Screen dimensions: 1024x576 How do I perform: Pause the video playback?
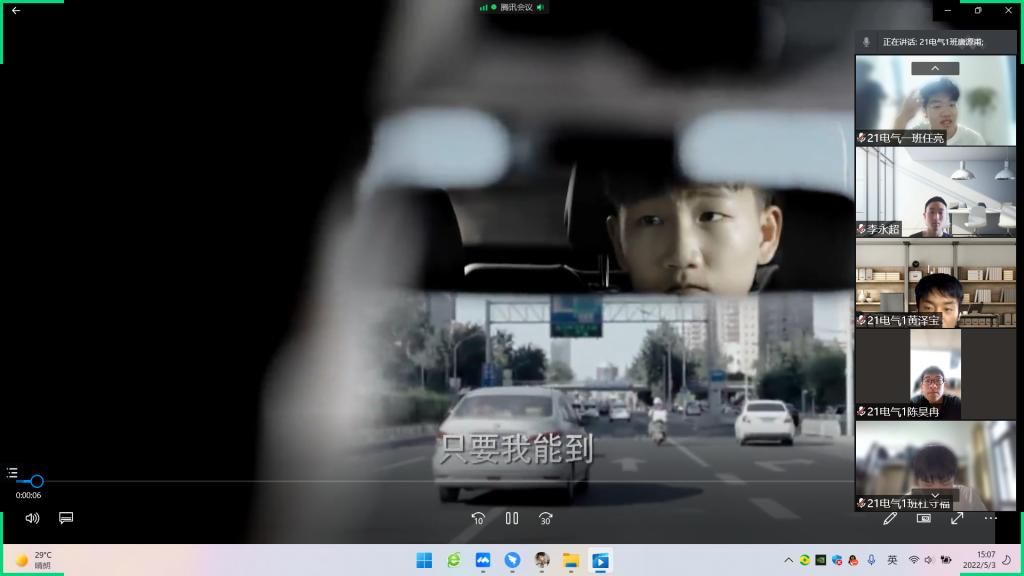(x=512, y=518)
